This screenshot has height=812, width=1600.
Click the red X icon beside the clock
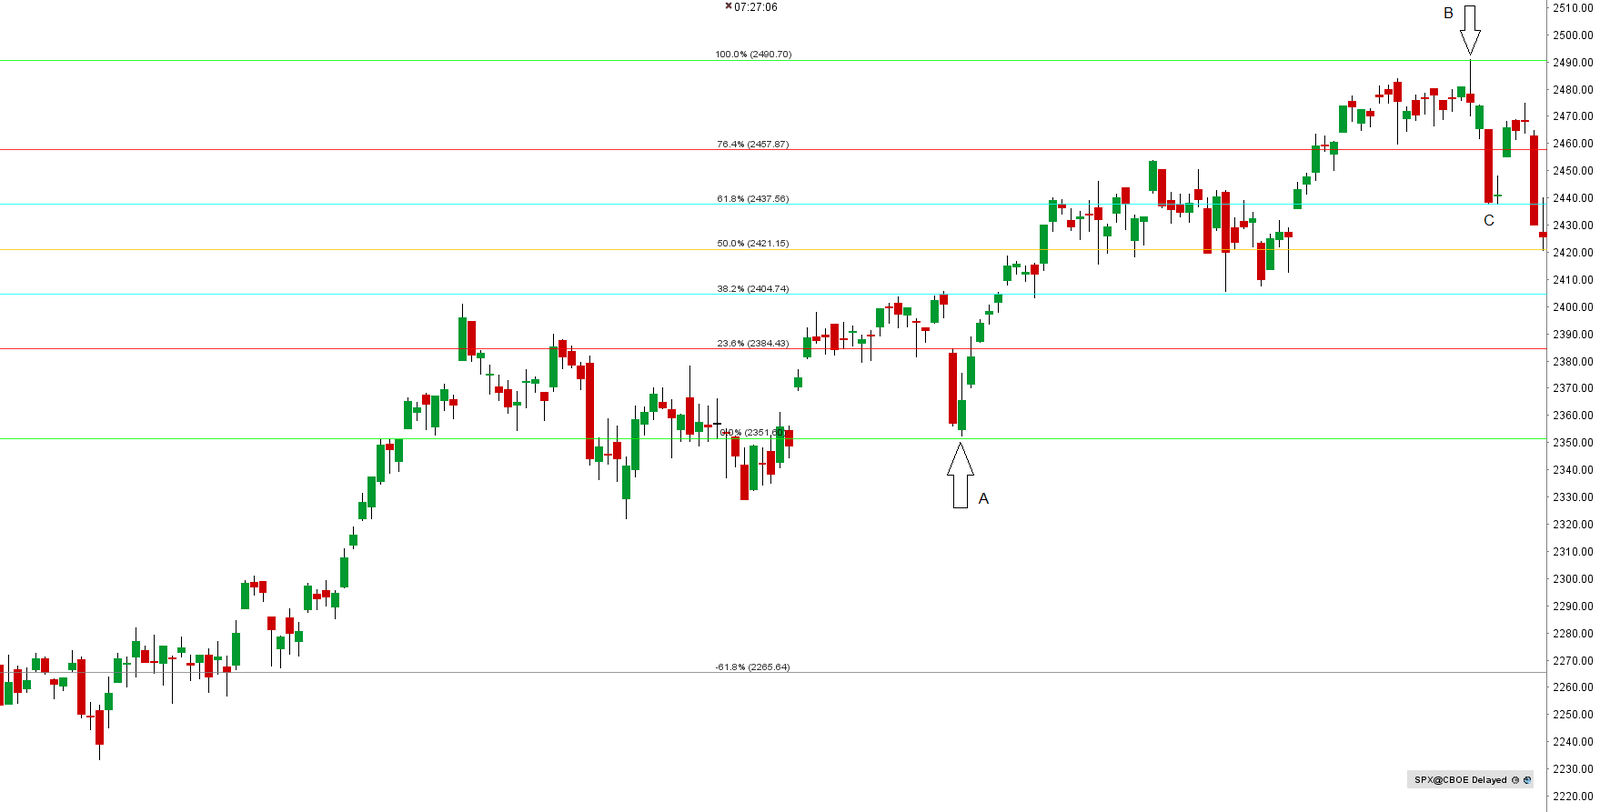click(728, 6)
